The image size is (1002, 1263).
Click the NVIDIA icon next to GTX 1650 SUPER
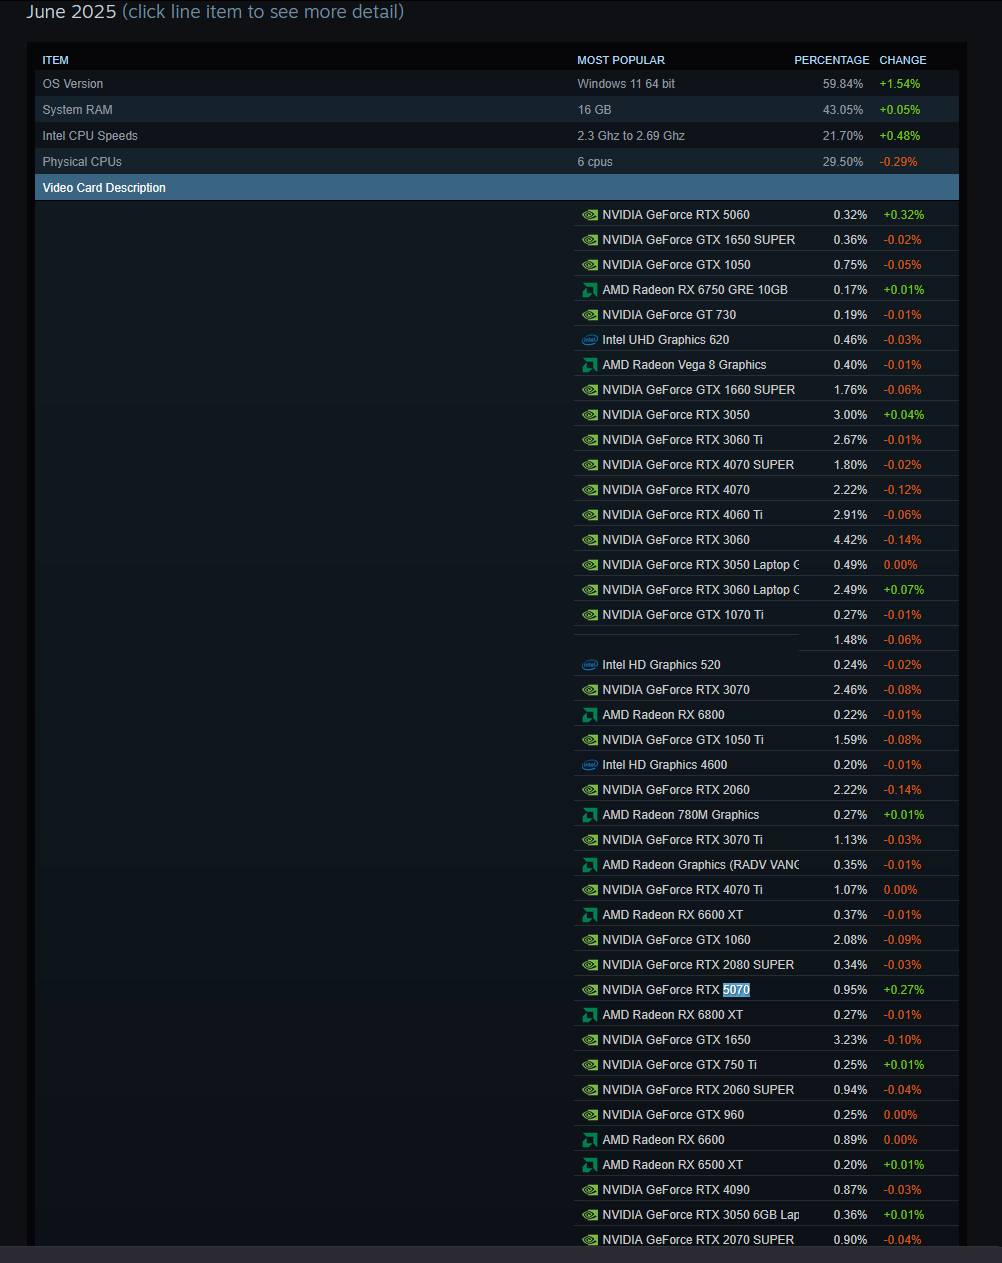click(590, 240)
